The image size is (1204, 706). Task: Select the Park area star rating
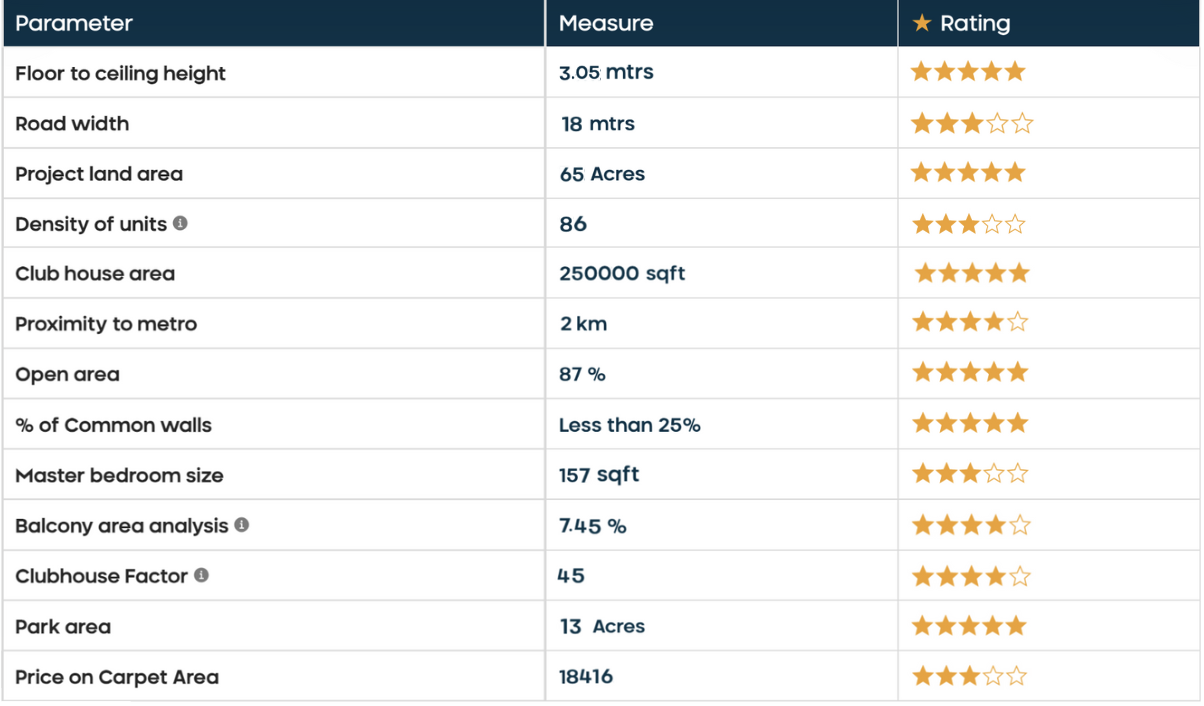[969, 627]
